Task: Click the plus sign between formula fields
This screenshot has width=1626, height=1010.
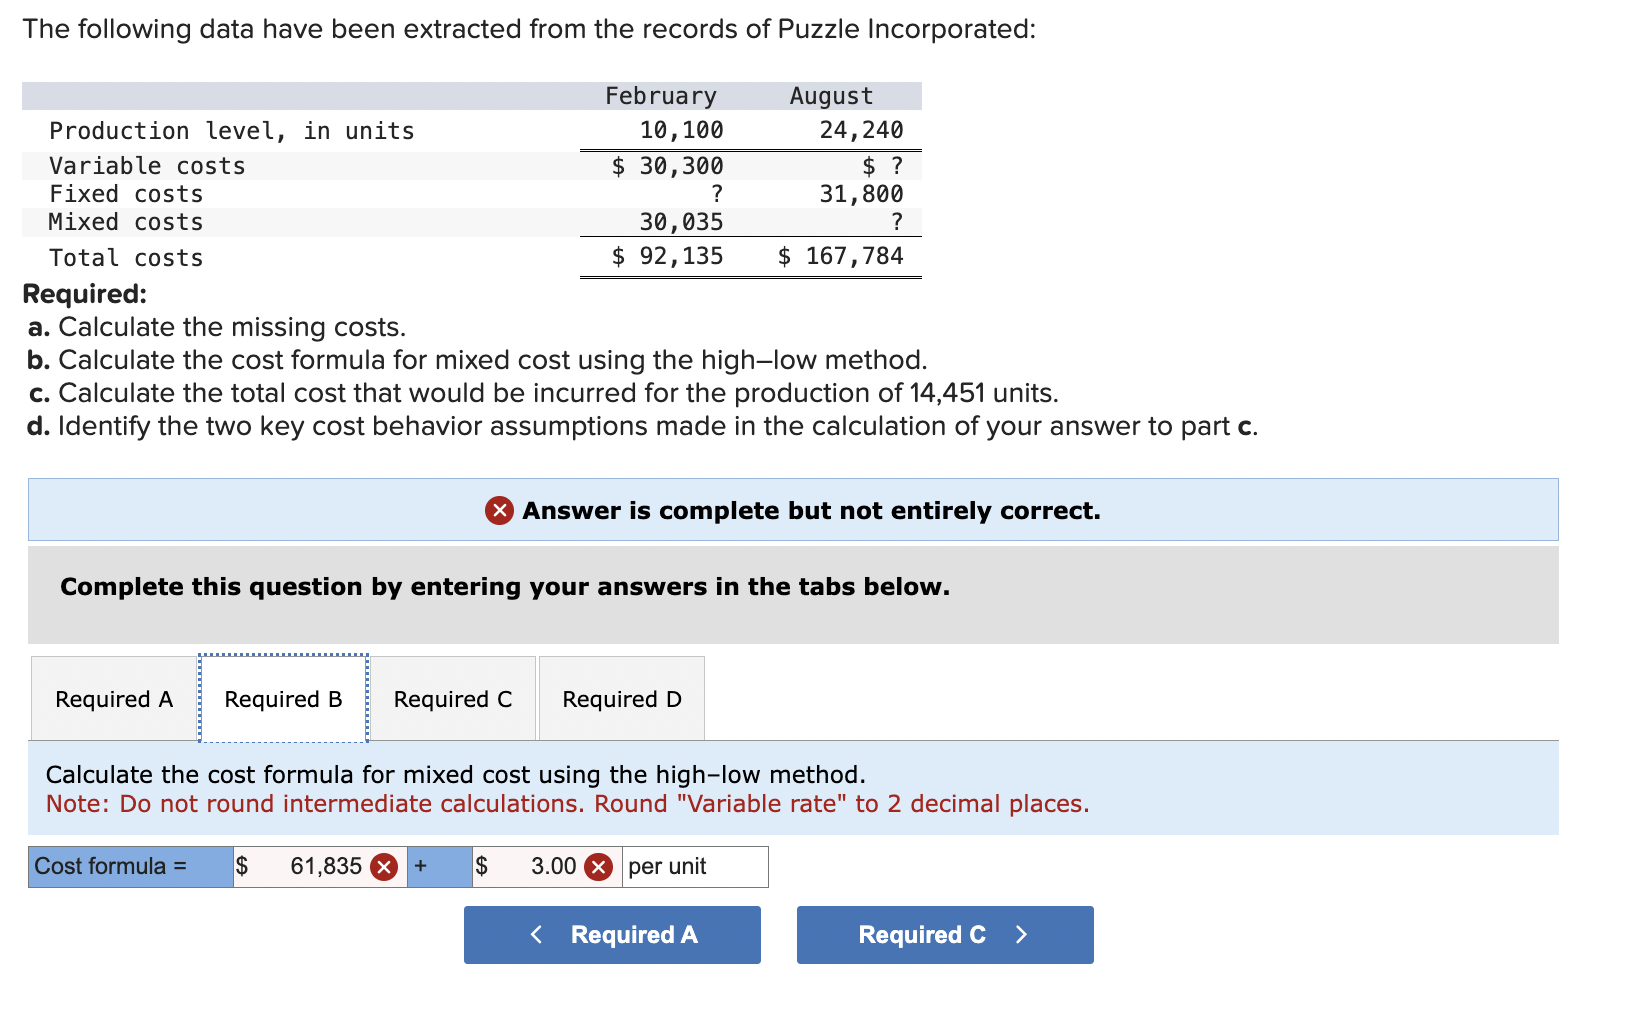Action: pyautogui.click(x=420, y=866)
